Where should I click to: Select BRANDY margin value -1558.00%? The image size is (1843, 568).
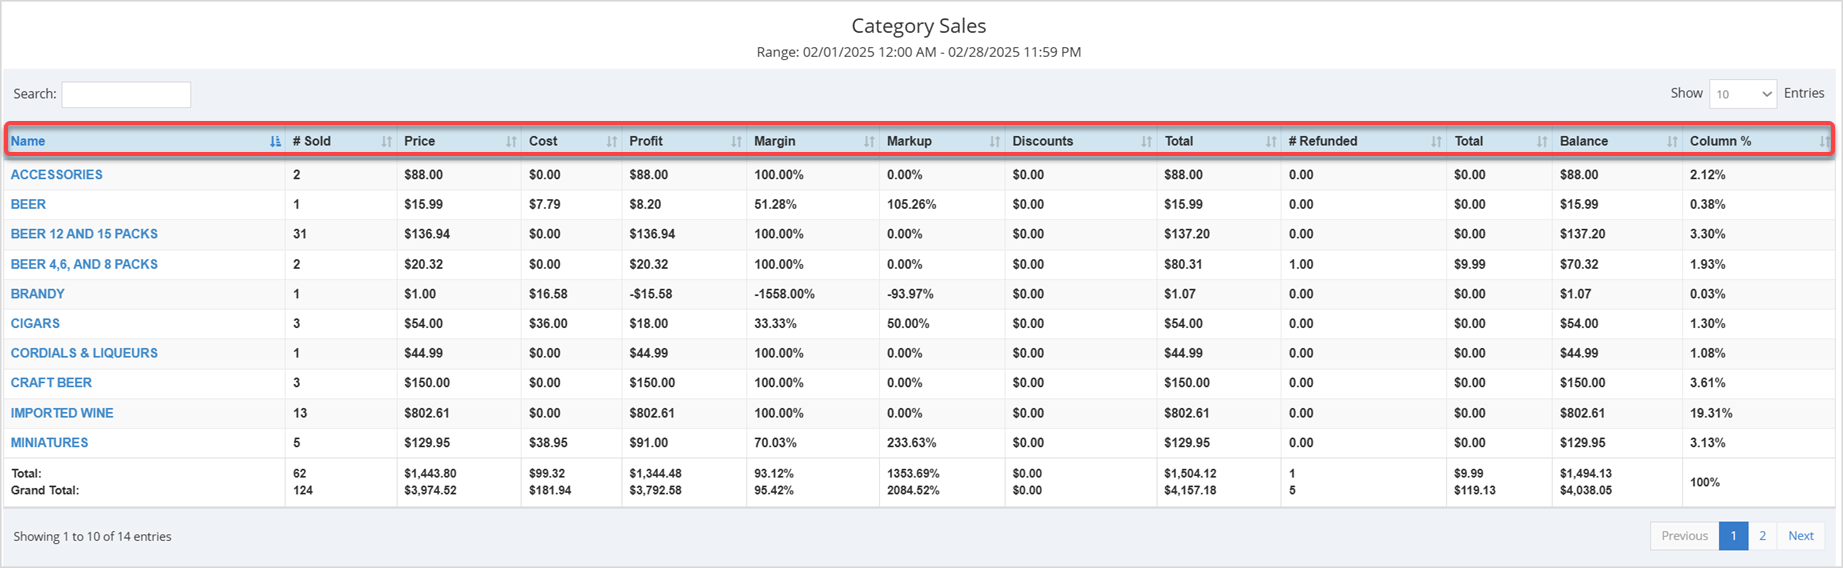[x=784, y=294]
